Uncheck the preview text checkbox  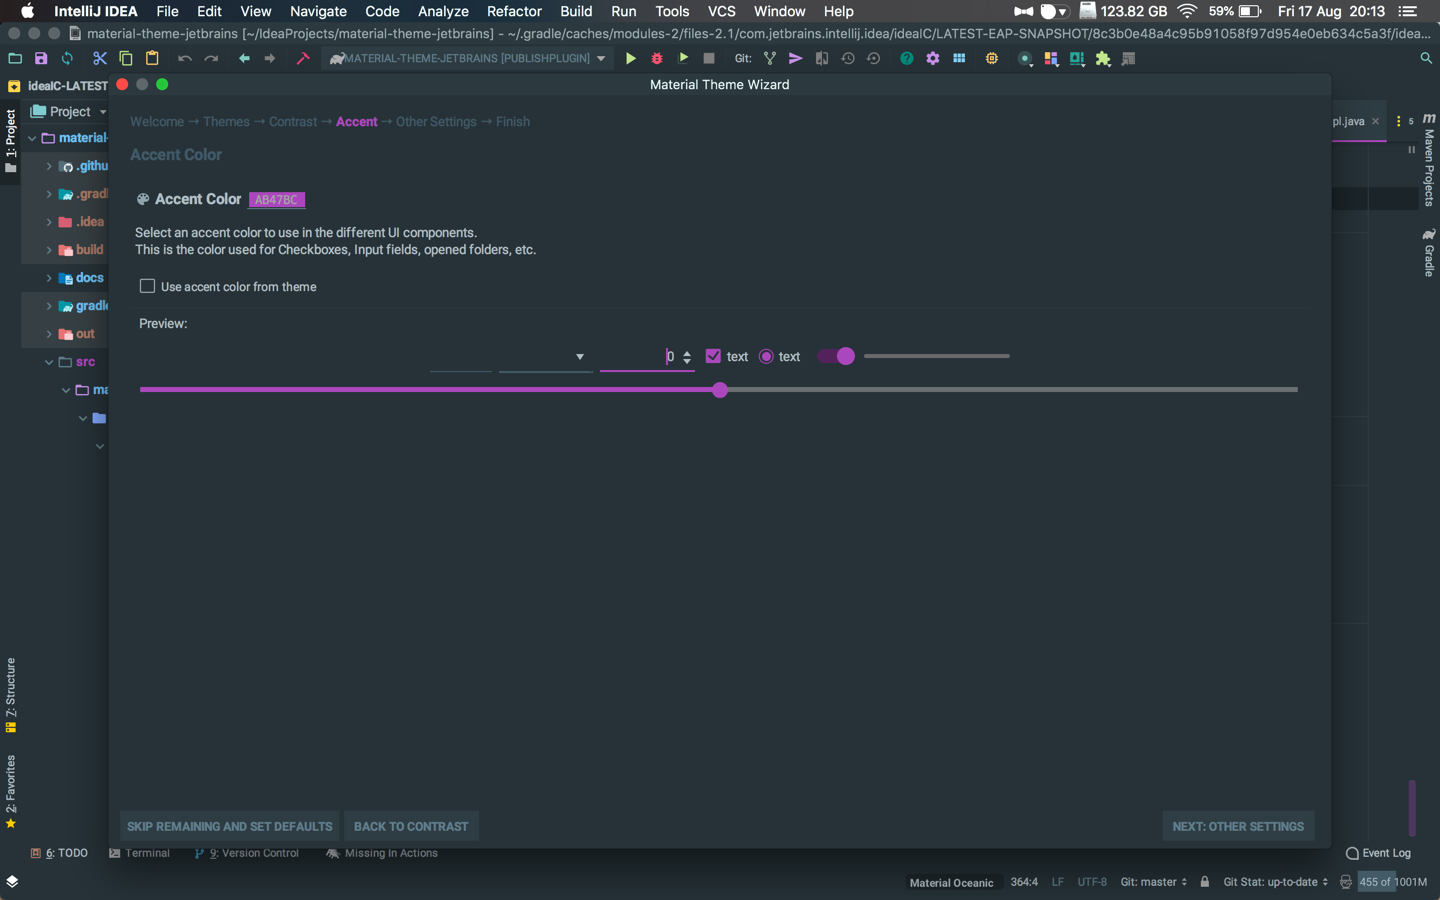coord(713,356)
